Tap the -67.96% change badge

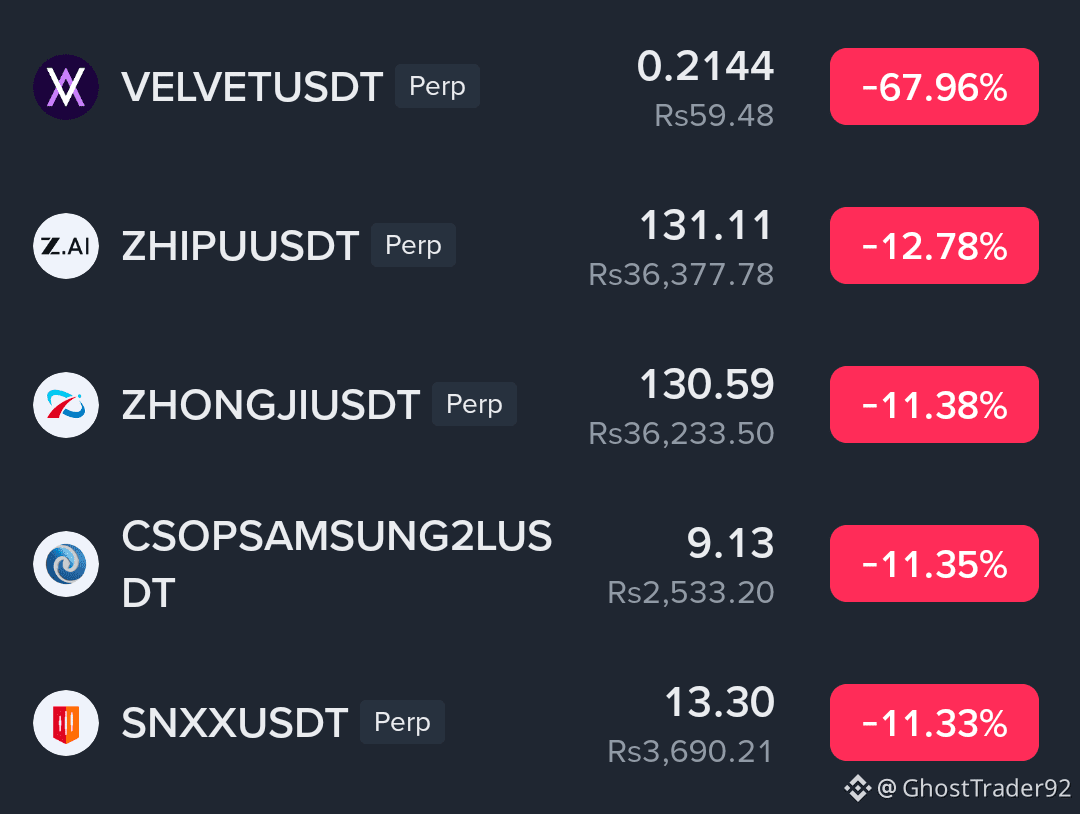pos(934,87)
